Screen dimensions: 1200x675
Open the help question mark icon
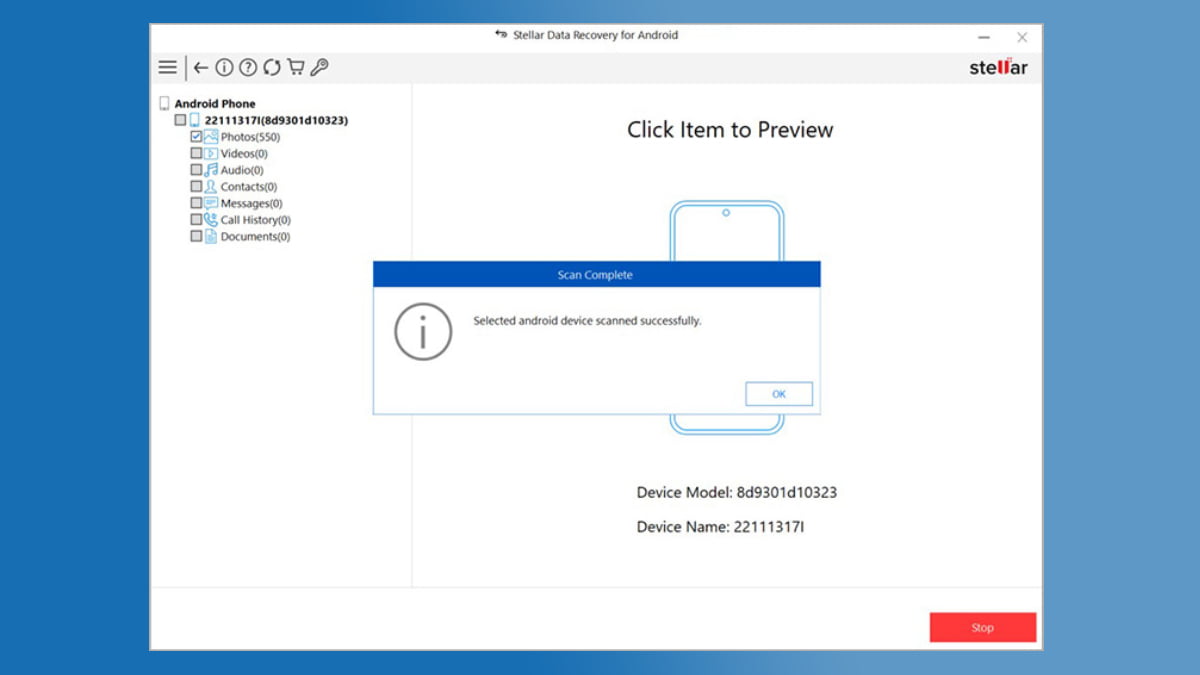click(x=248, y=67)
